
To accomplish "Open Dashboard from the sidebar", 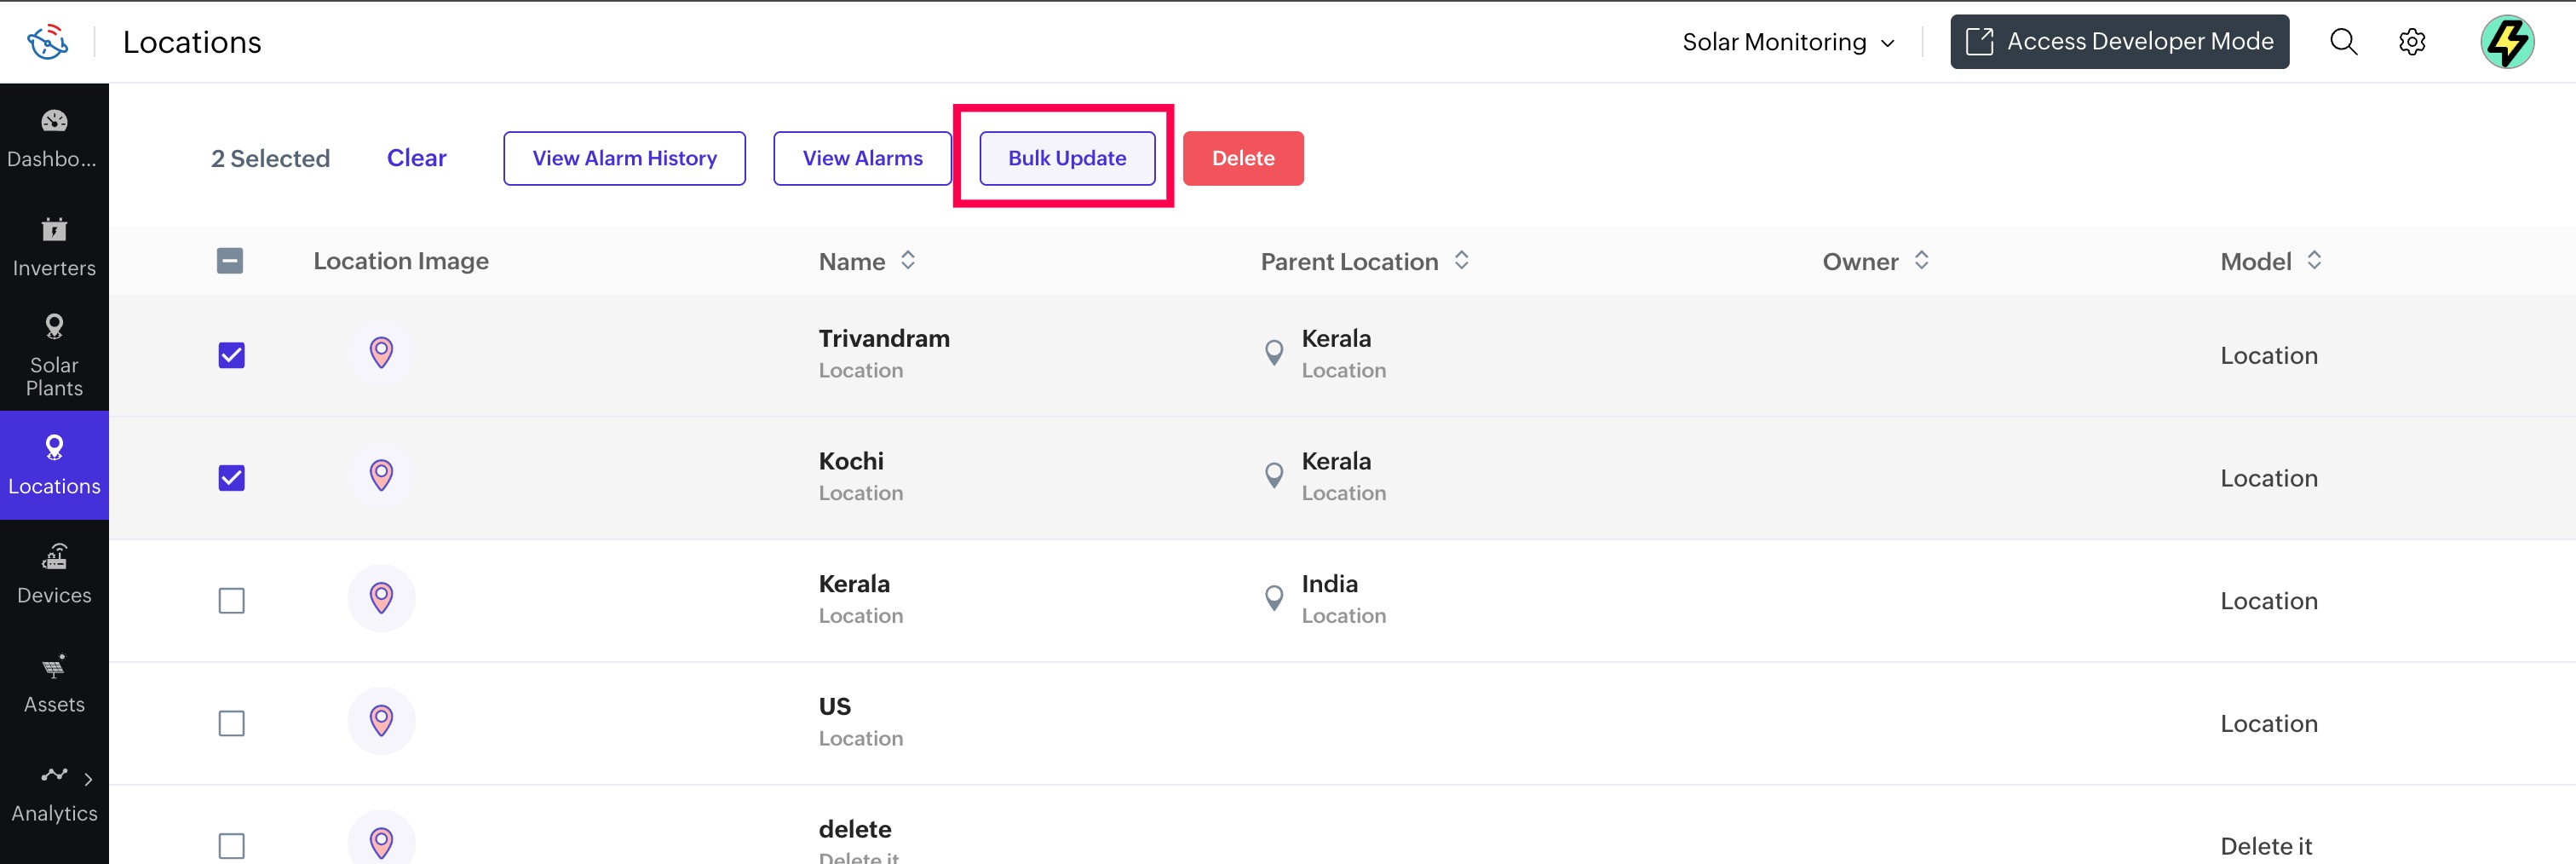I will tap(54, 138).
